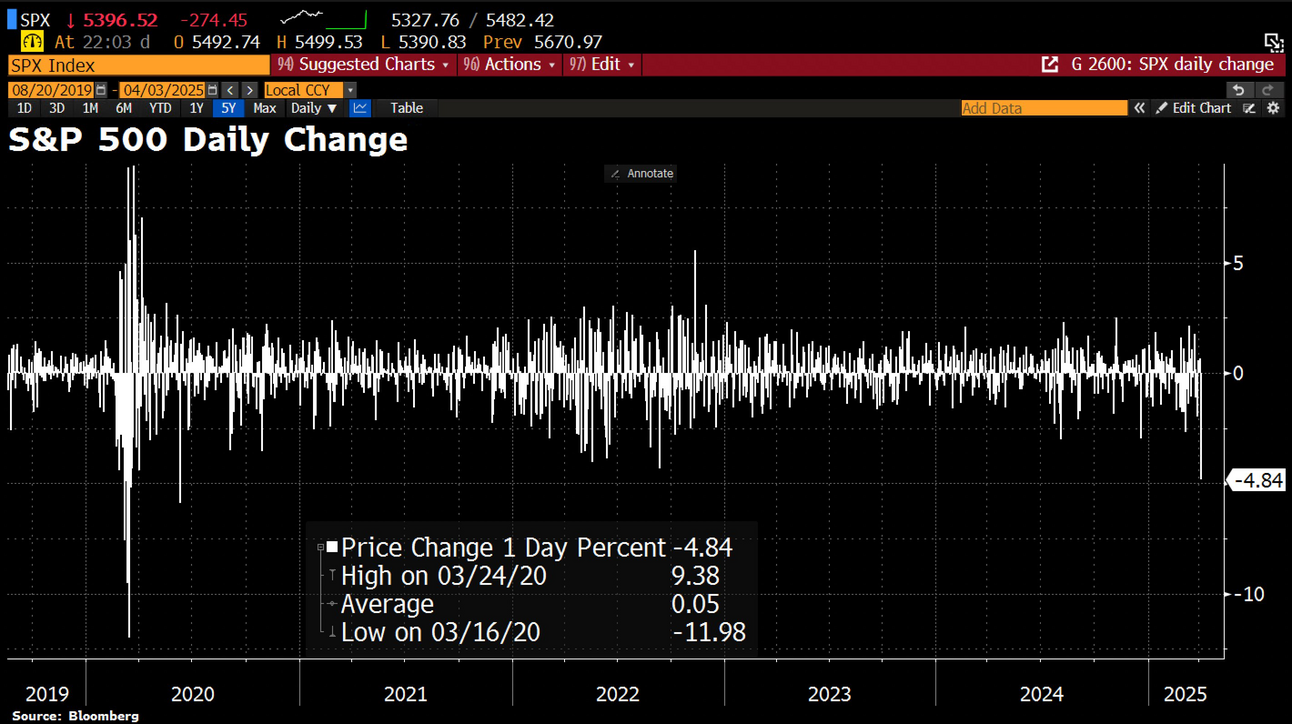Collapse panel with double left chevron
The image size is (1292, 724).
tap(1139, 108)
